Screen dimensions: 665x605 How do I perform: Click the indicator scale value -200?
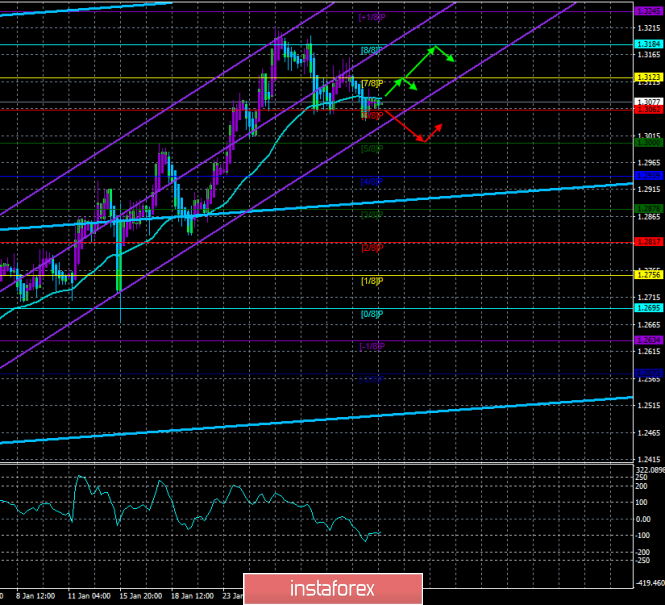tap(642, 552)
